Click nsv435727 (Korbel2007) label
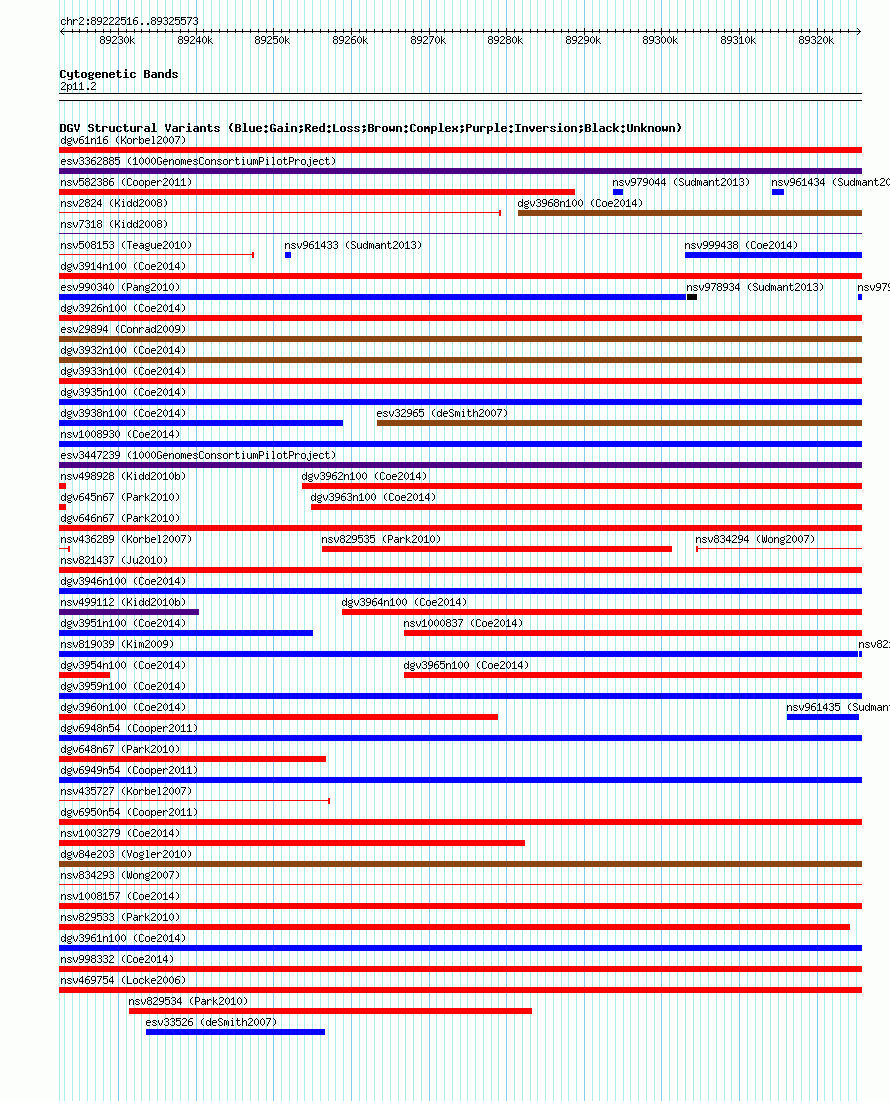The image size is (890, 1101). [126, 793]
